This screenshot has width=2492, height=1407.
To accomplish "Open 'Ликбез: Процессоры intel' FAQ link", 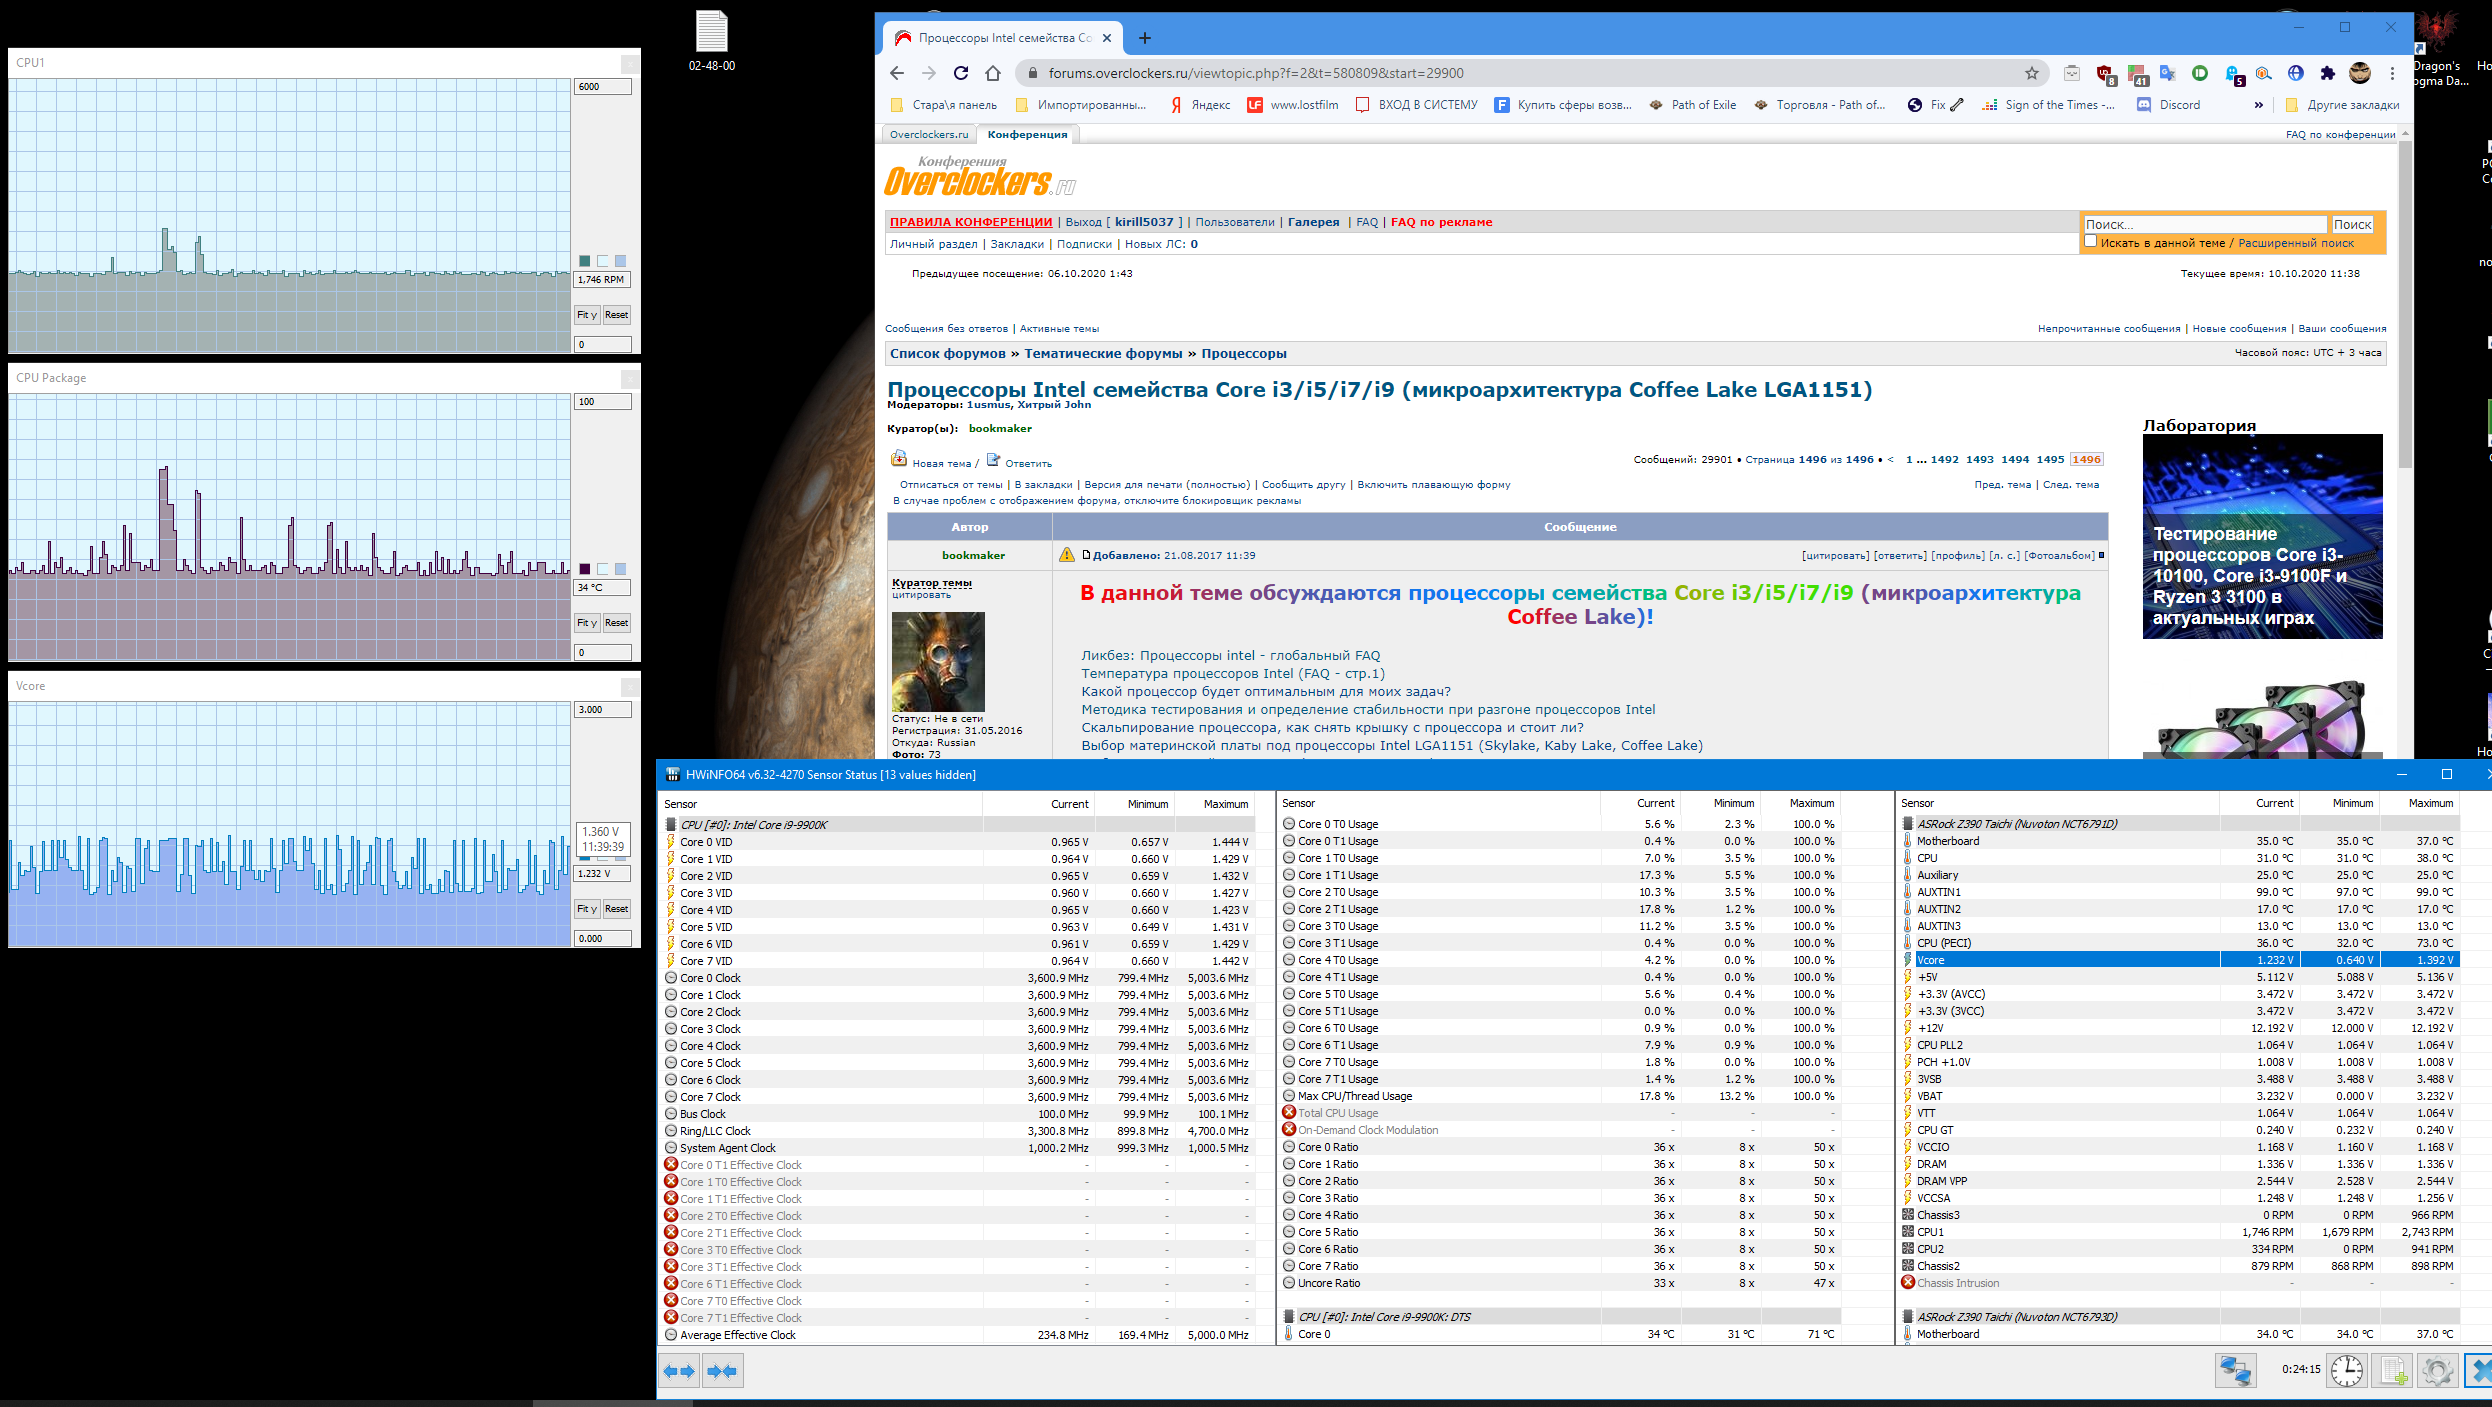I will pos(1230,655).
